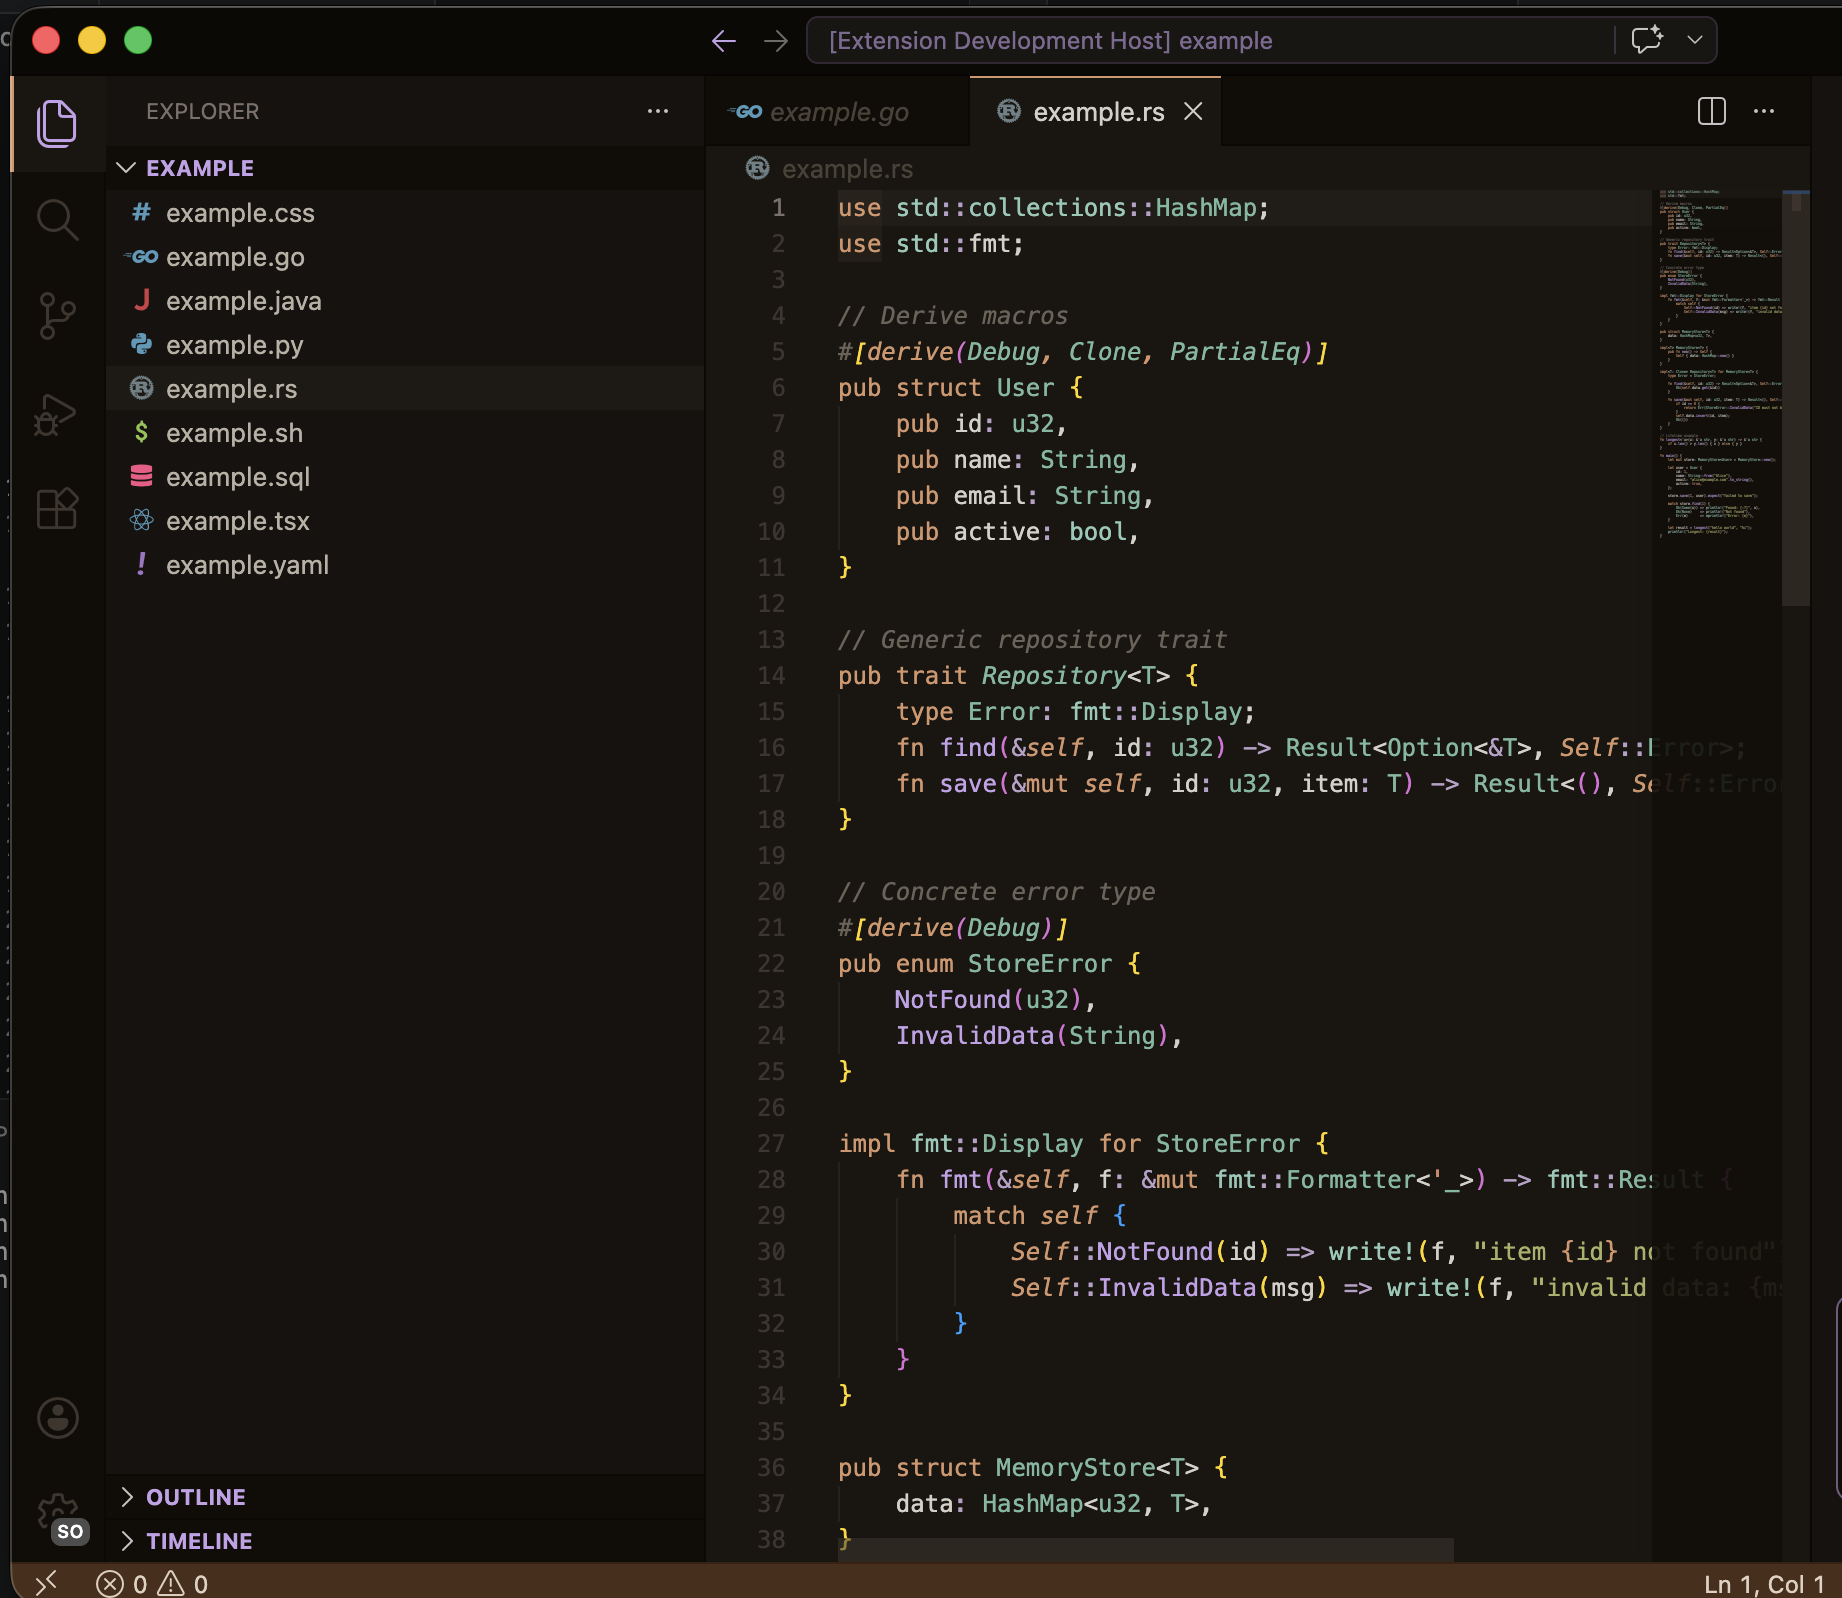The height and width of the screenshot is (1598, 1842).
Task: Open example.go in the explorer
Action: click(405, 257)
